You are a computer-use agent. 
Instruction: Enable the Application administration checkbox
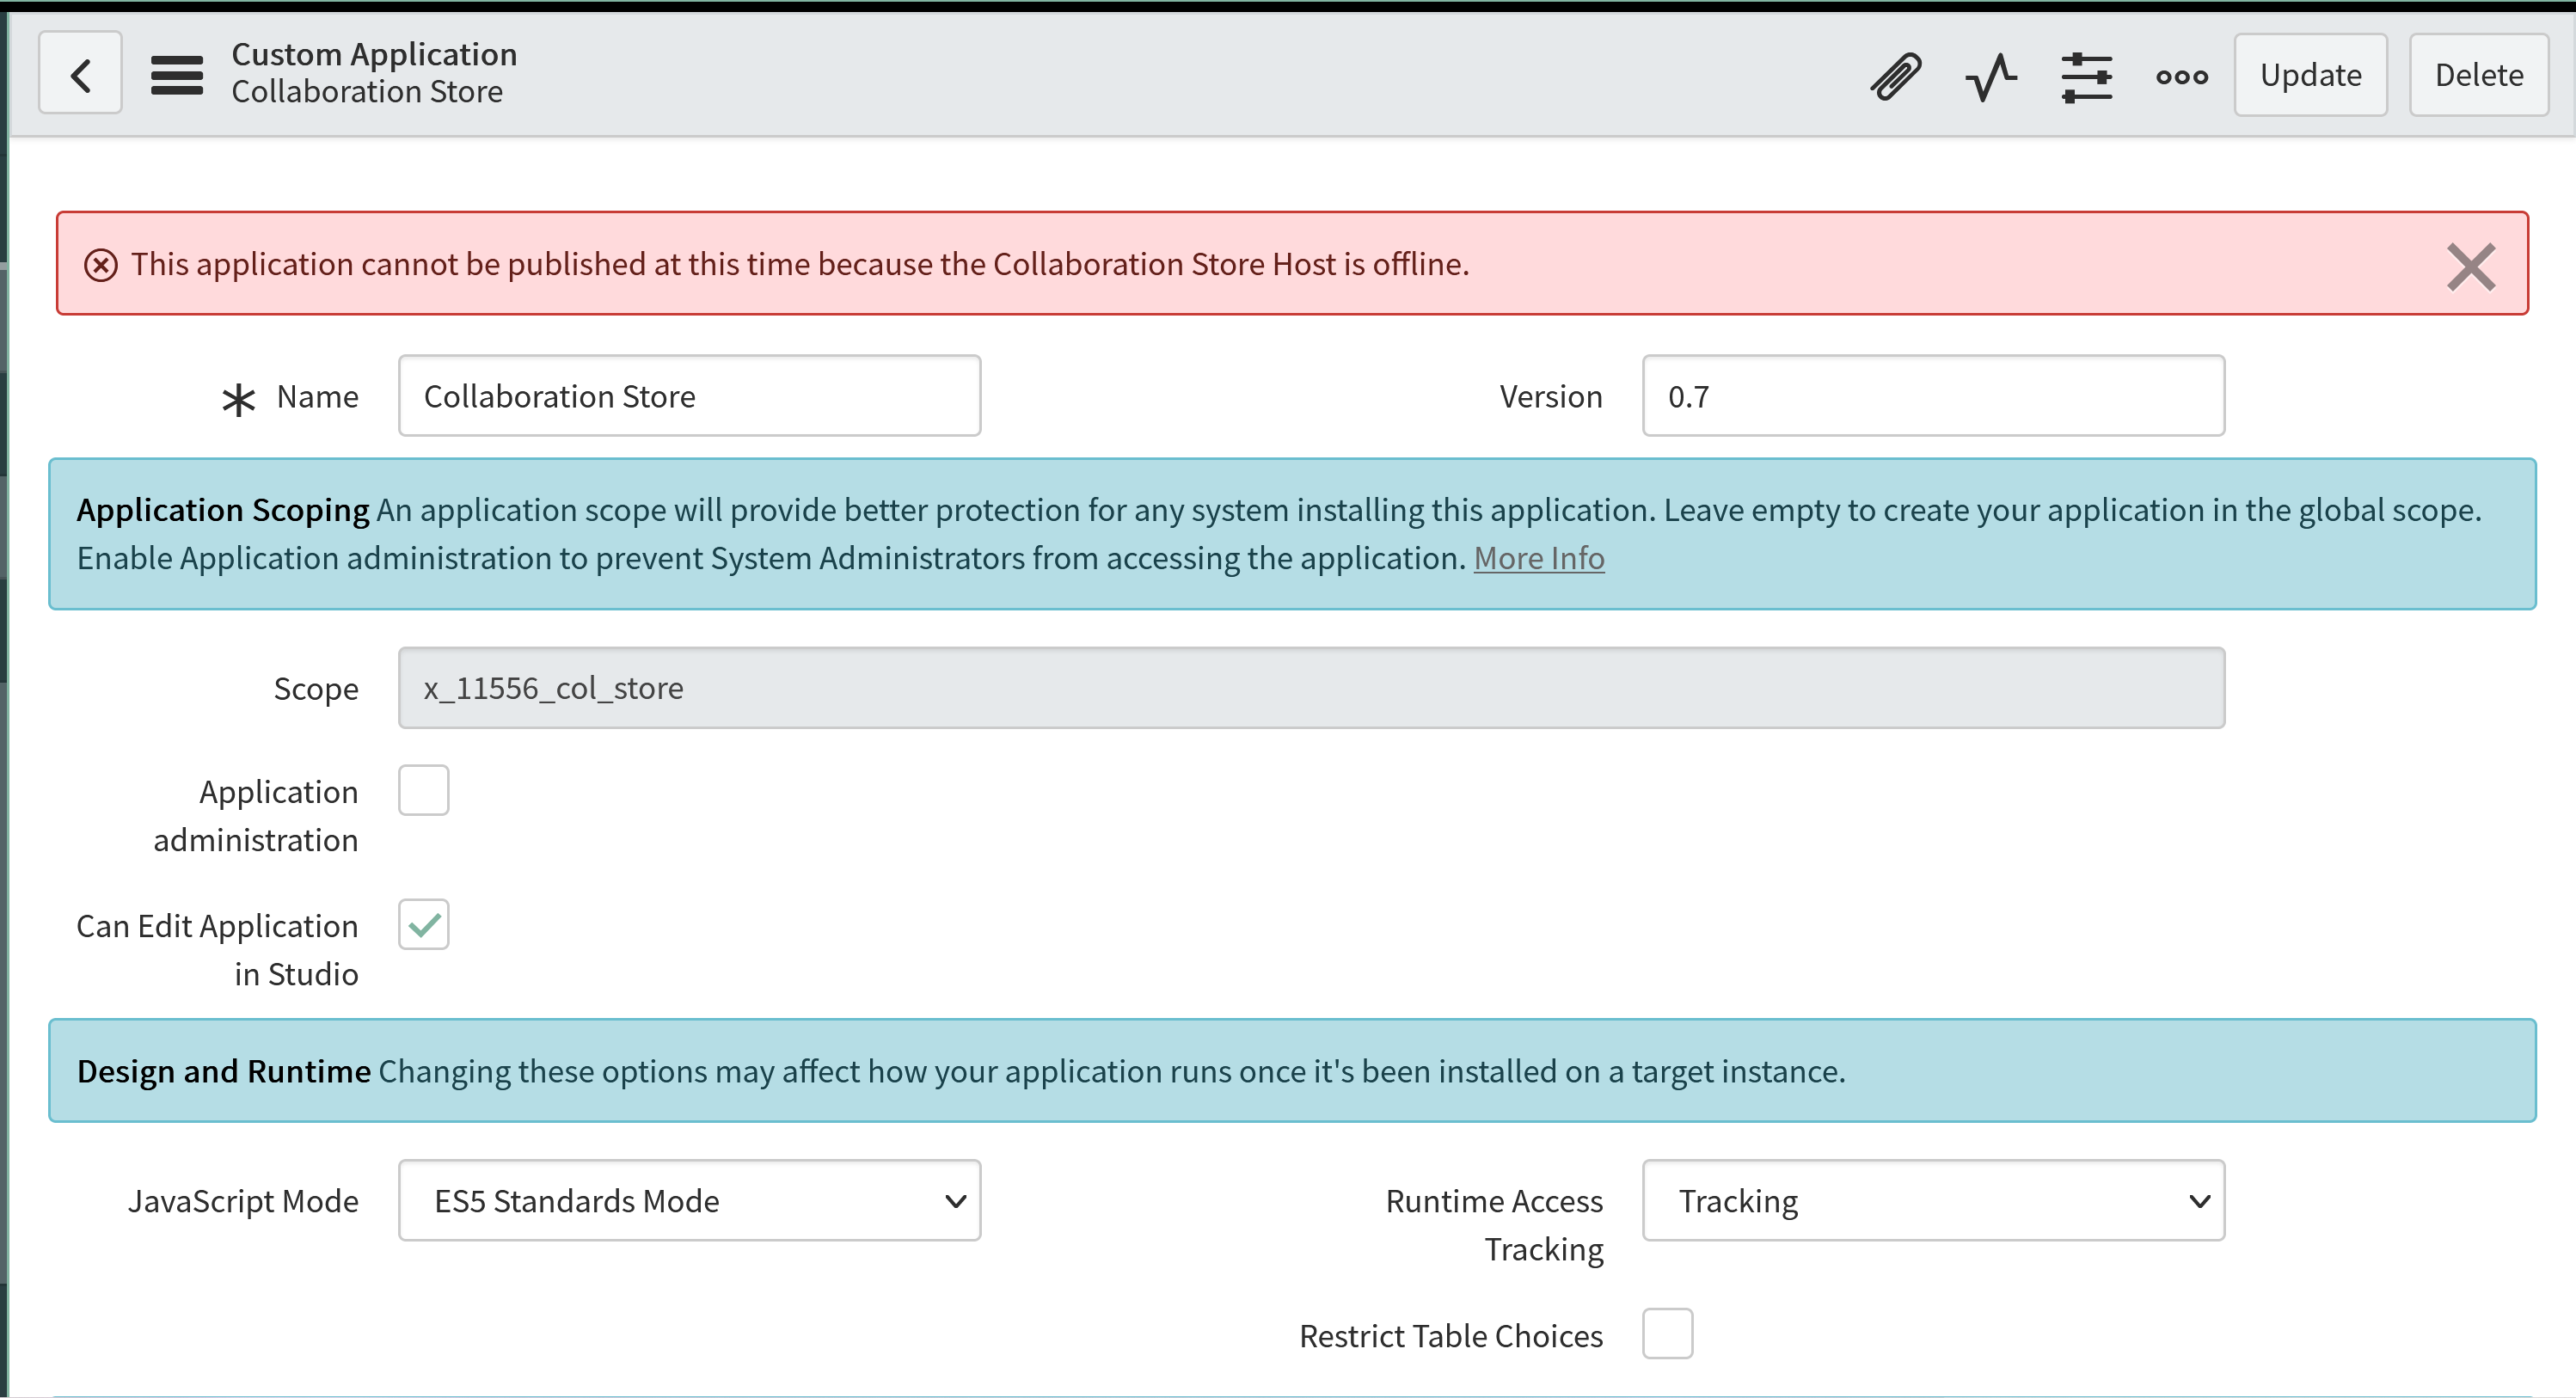[423, 790]
